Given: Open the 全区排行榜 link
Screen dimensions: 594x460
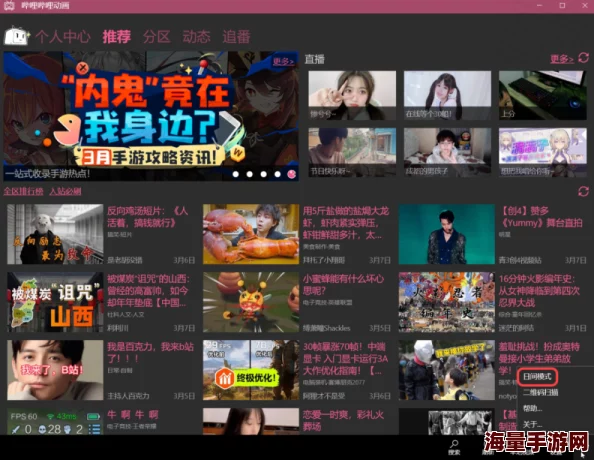Looking at the screenshot, I should click(23, 191).
